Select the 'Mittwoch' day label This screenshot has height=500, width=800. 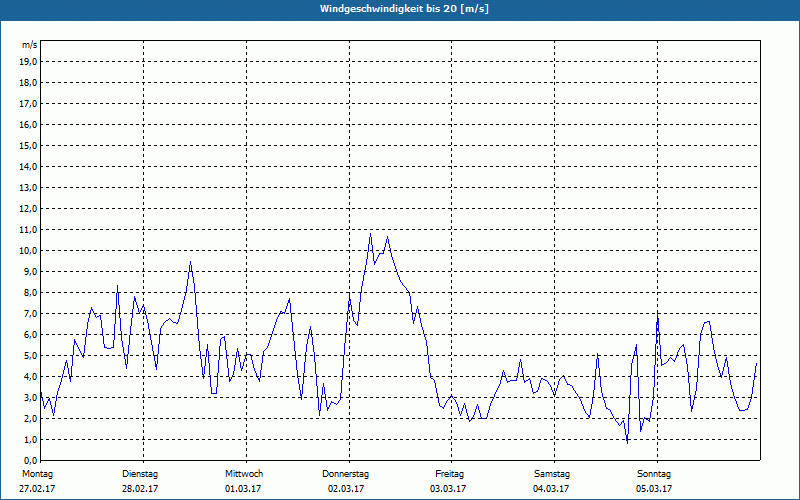pyautogui.click(x=244, y=474)
